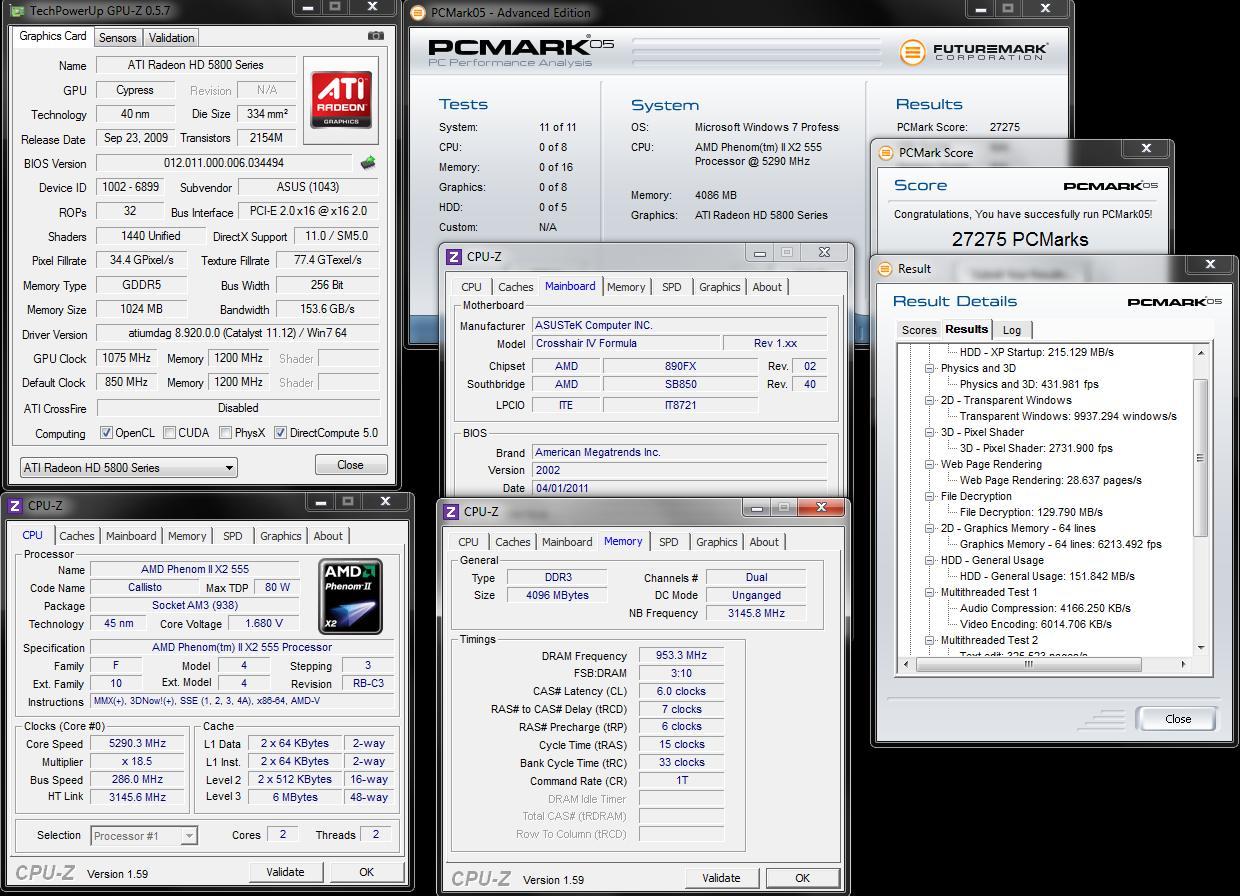Collapse the Physics and 3D tree node
Screen dimensions: 1240x896
click(x=929, y=368)
